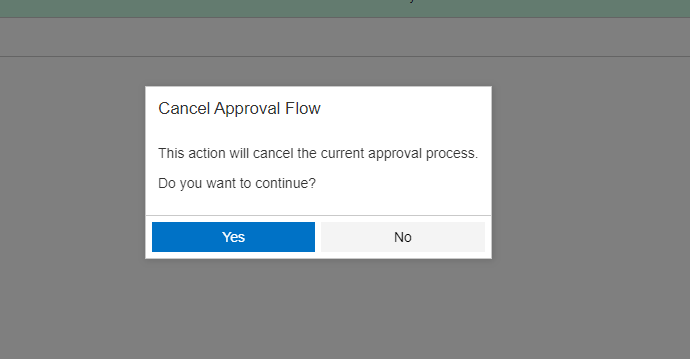Image resolution: width=690 pixels, height=360 pixels.
Task: Dismiss the dialog using the gray No button
Action: tap(403, 237)
